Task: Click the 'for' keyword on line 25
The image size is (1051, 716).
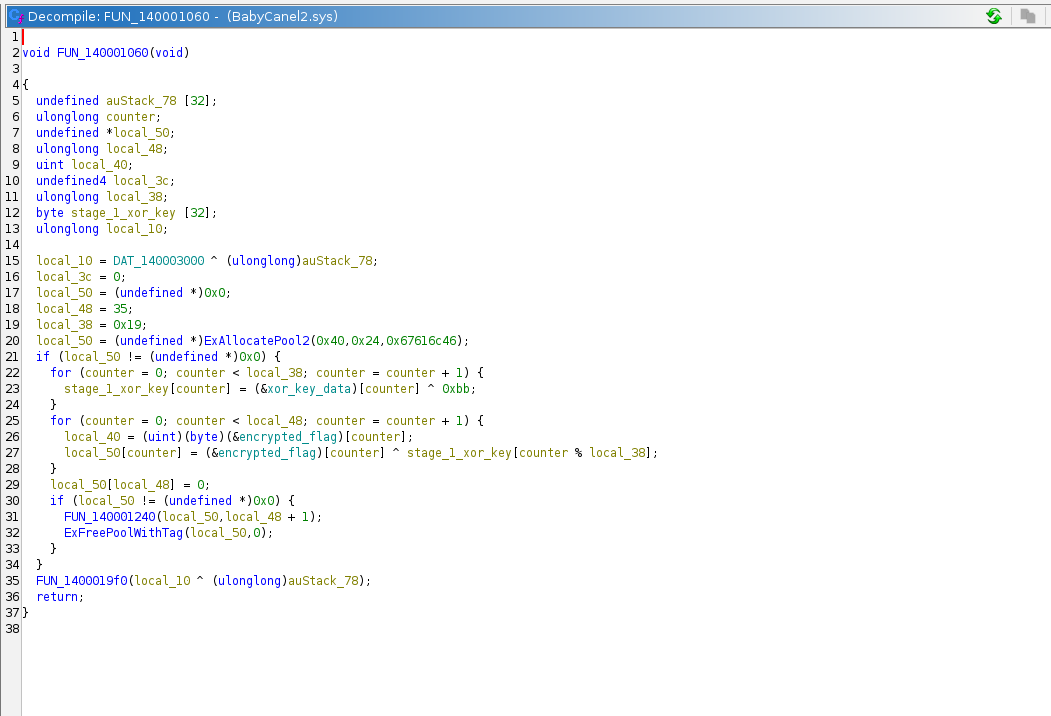Action: [x=60, y=421]
